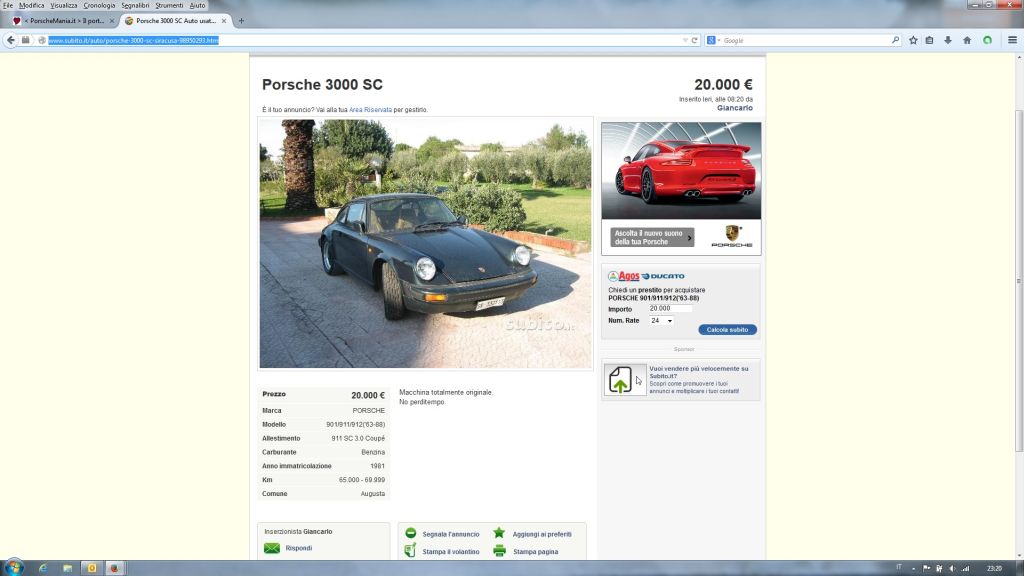The width and height of the screenshot is (1024, 576).
Task: Click the Segnala l'annuncio link
Action: point(451,534)
